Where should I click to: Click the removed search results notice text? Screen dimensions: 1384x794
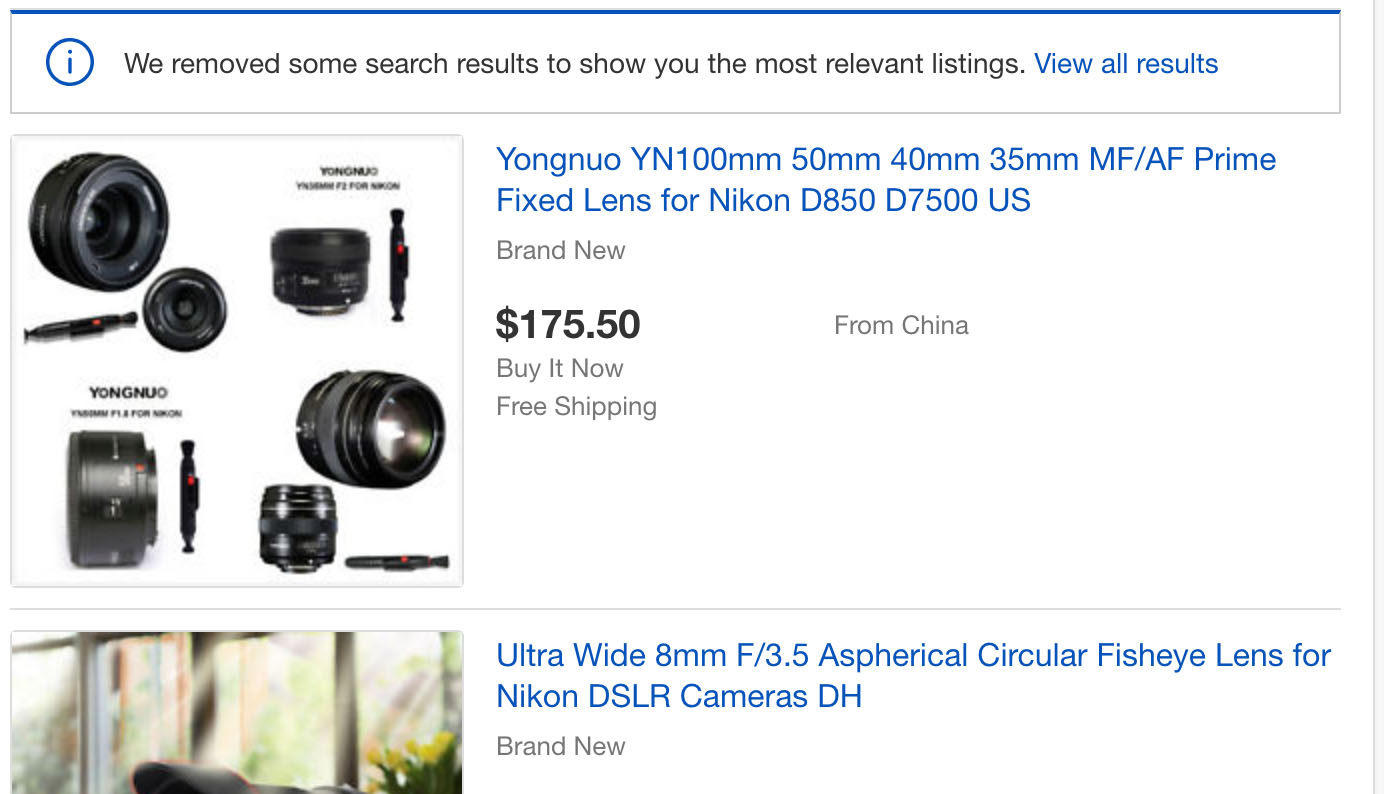click(574, 64)
